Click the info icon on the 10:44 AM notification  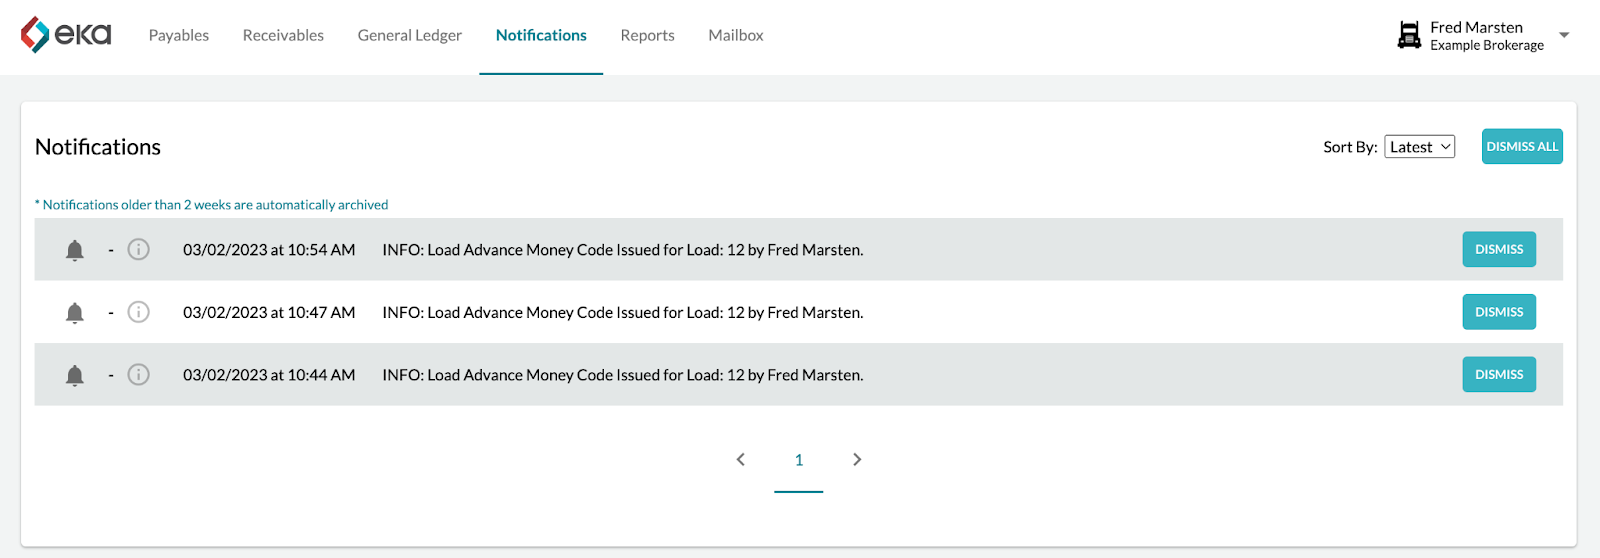pyautogui.click(x=139, y=375)
